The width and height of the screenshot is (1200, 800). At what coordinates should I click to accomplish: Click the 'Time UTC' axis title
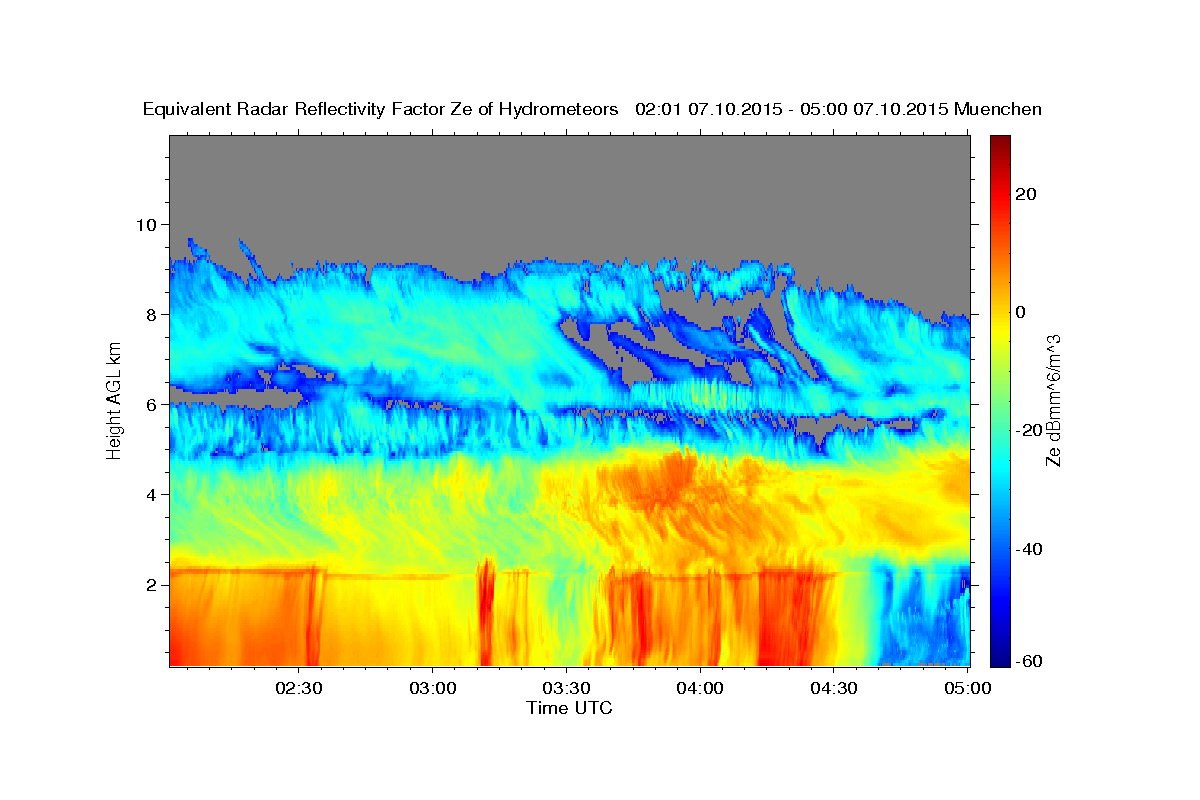(x=569, y=708)
